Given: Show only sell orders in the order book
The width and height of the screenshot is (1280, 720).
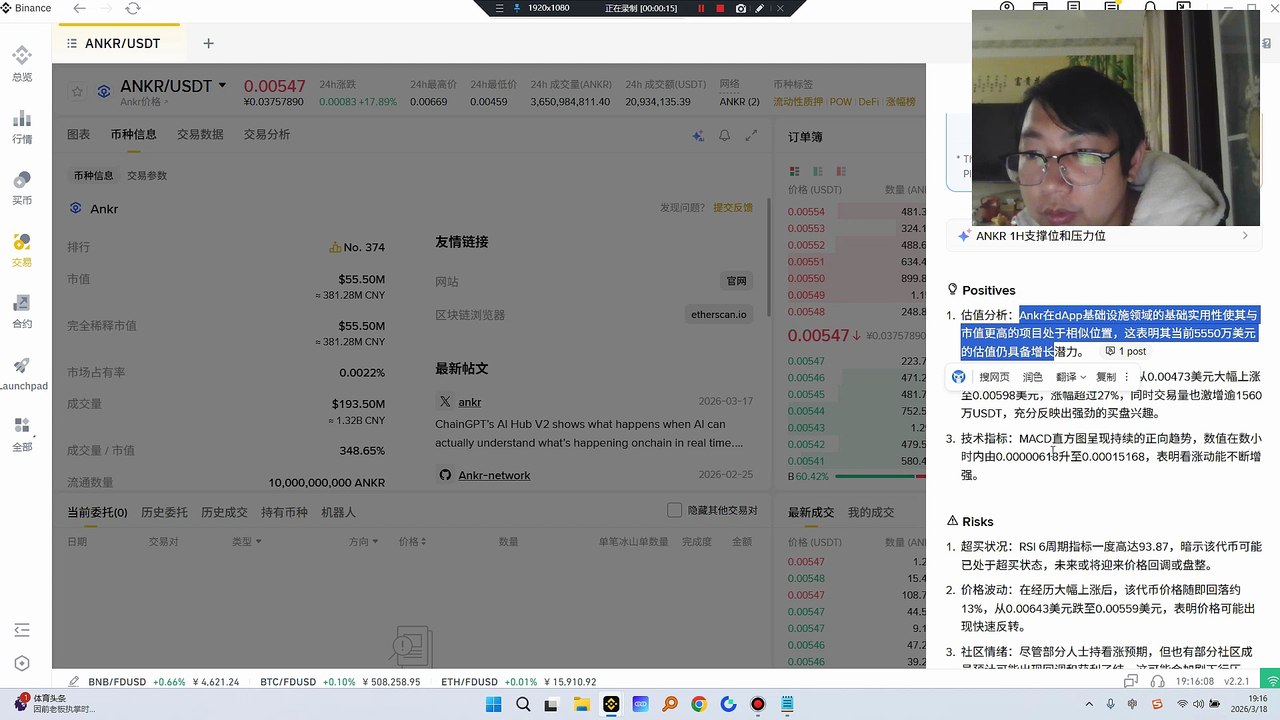Looking at the screenshot, I should pos(841,172).
